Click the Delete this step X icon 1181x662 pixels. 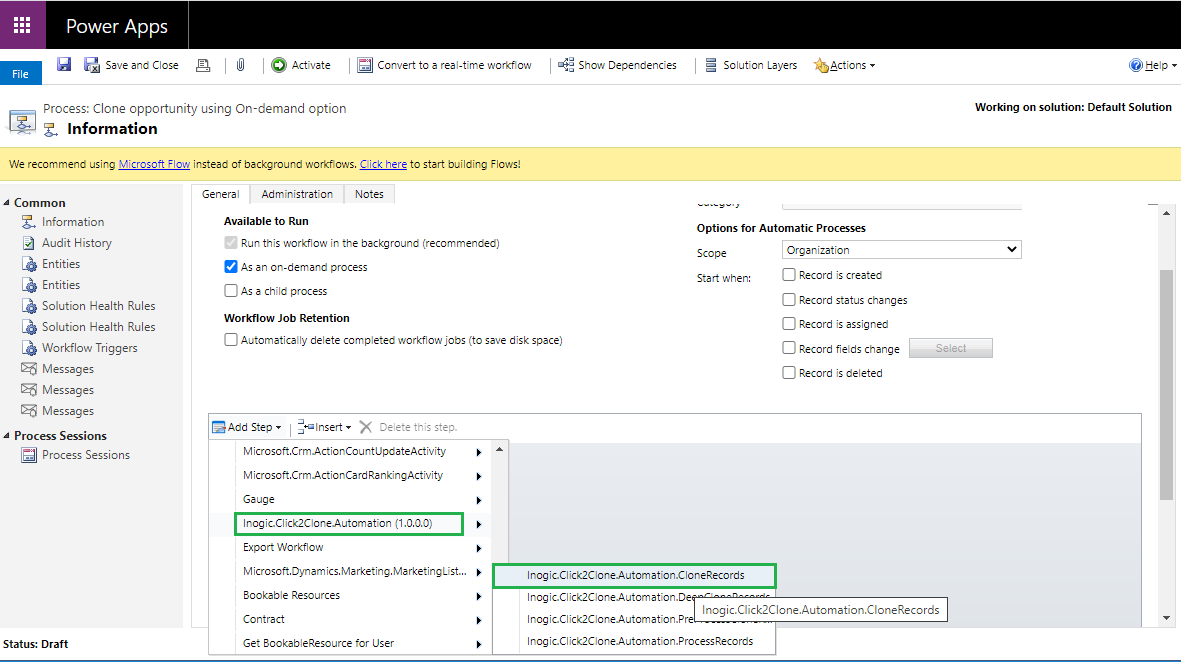coord(366,427)
